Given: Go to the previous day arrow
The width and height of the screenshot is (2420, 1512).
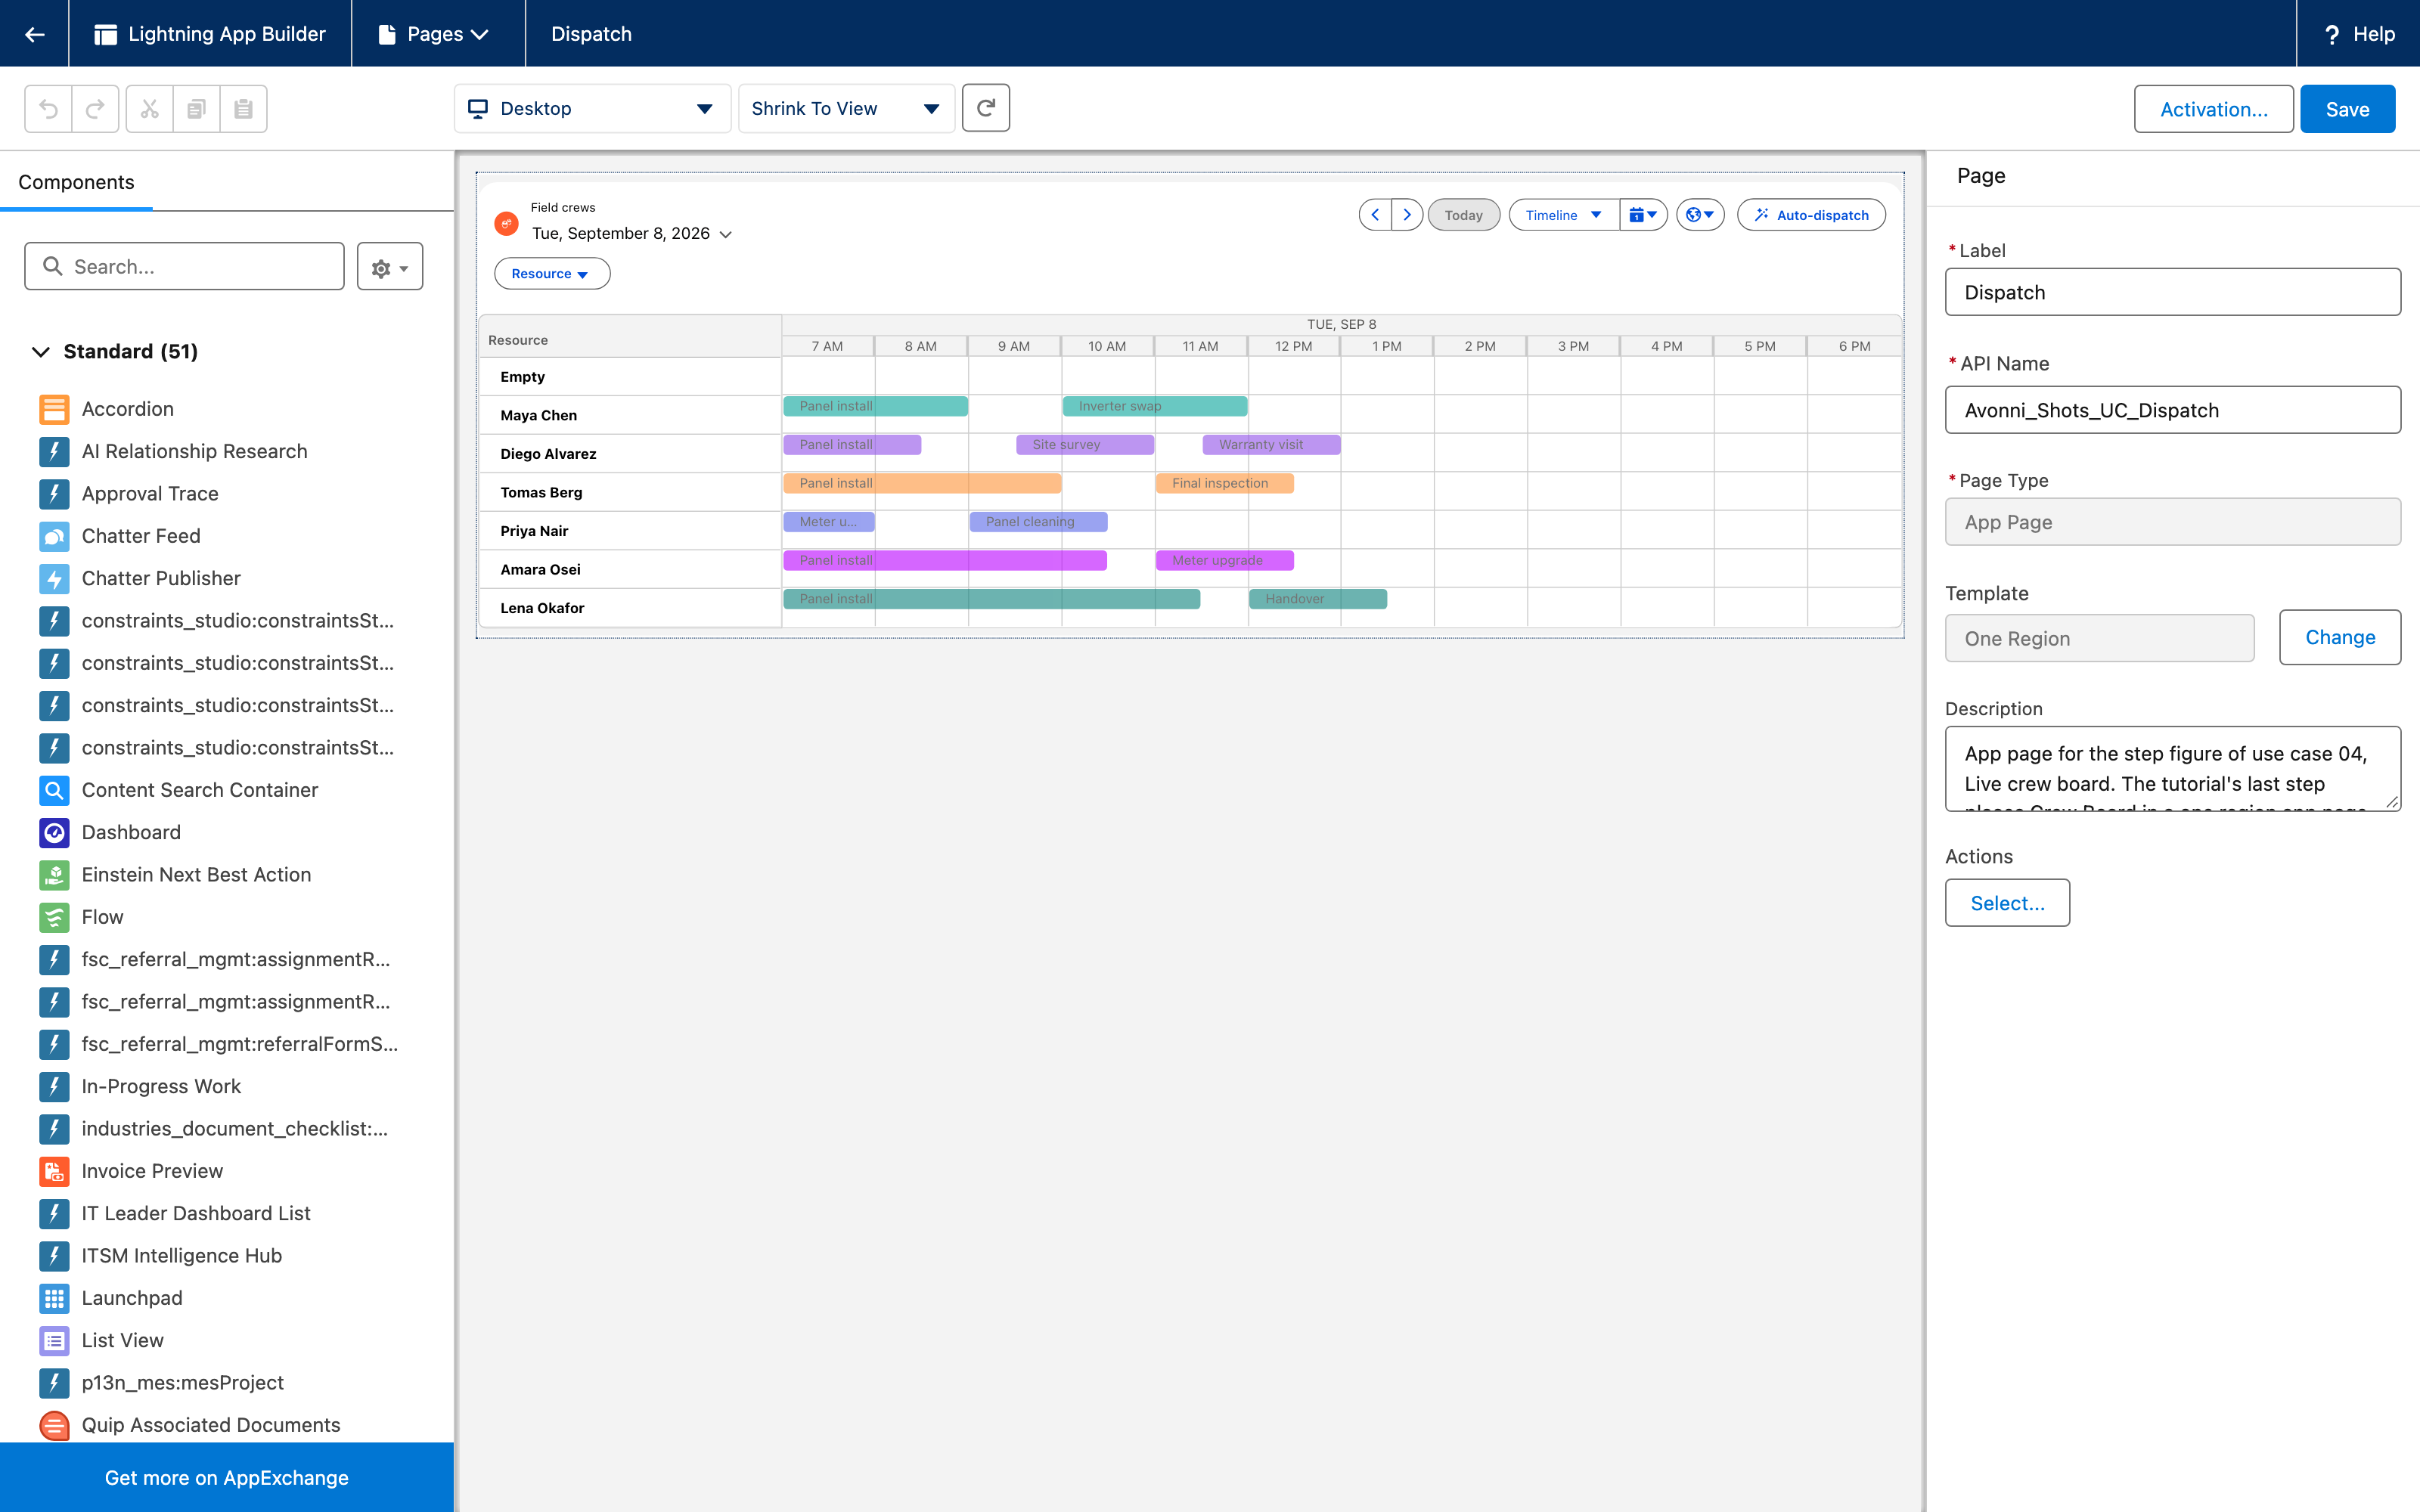Looking at the screenshot, I should coord(1375,215).
